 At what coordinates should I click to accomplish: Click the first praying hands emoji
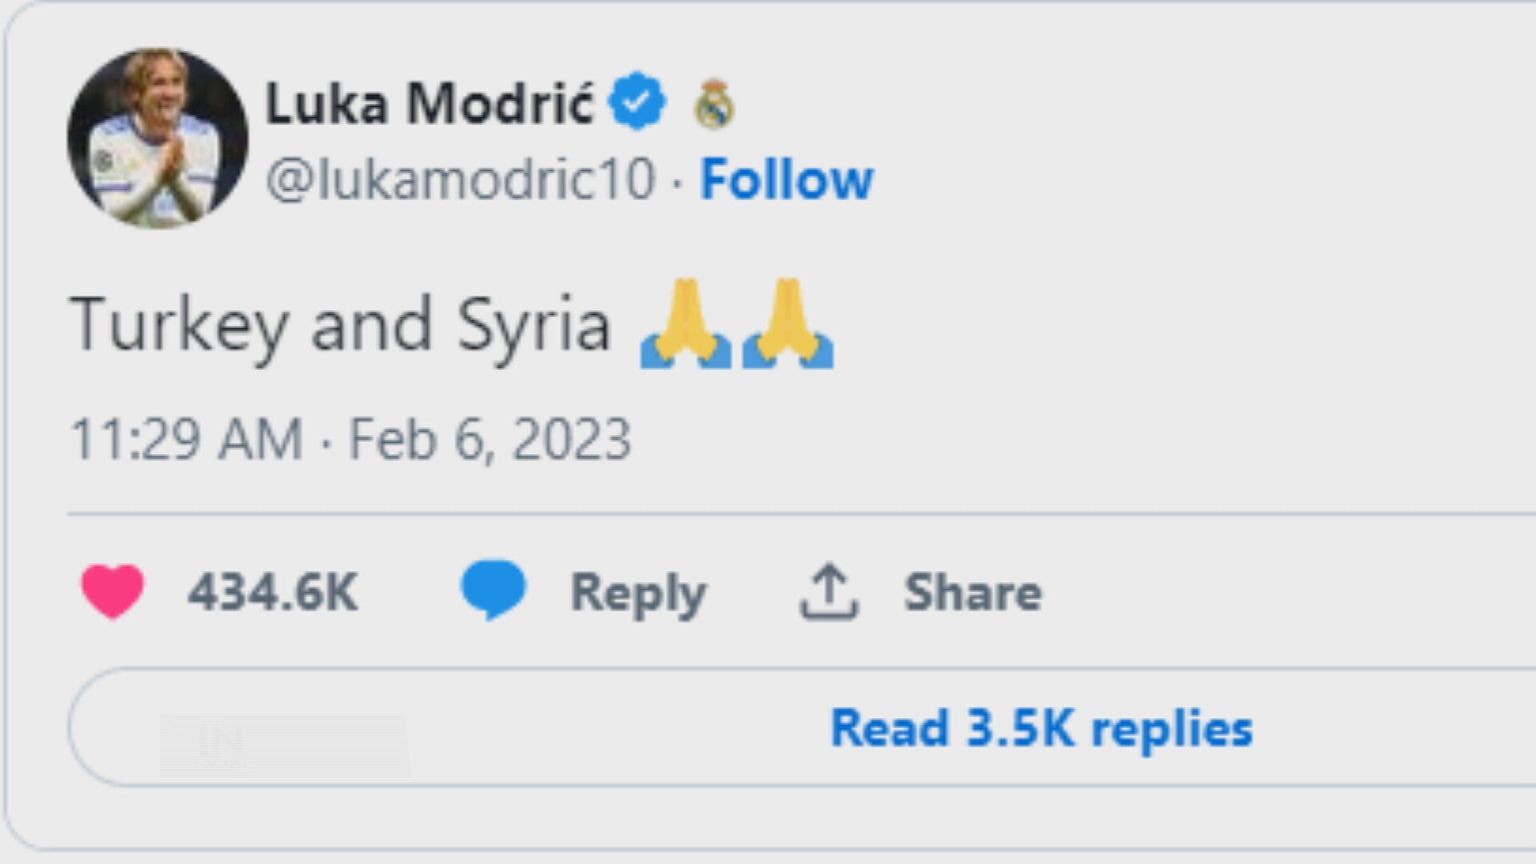(685, 324)
